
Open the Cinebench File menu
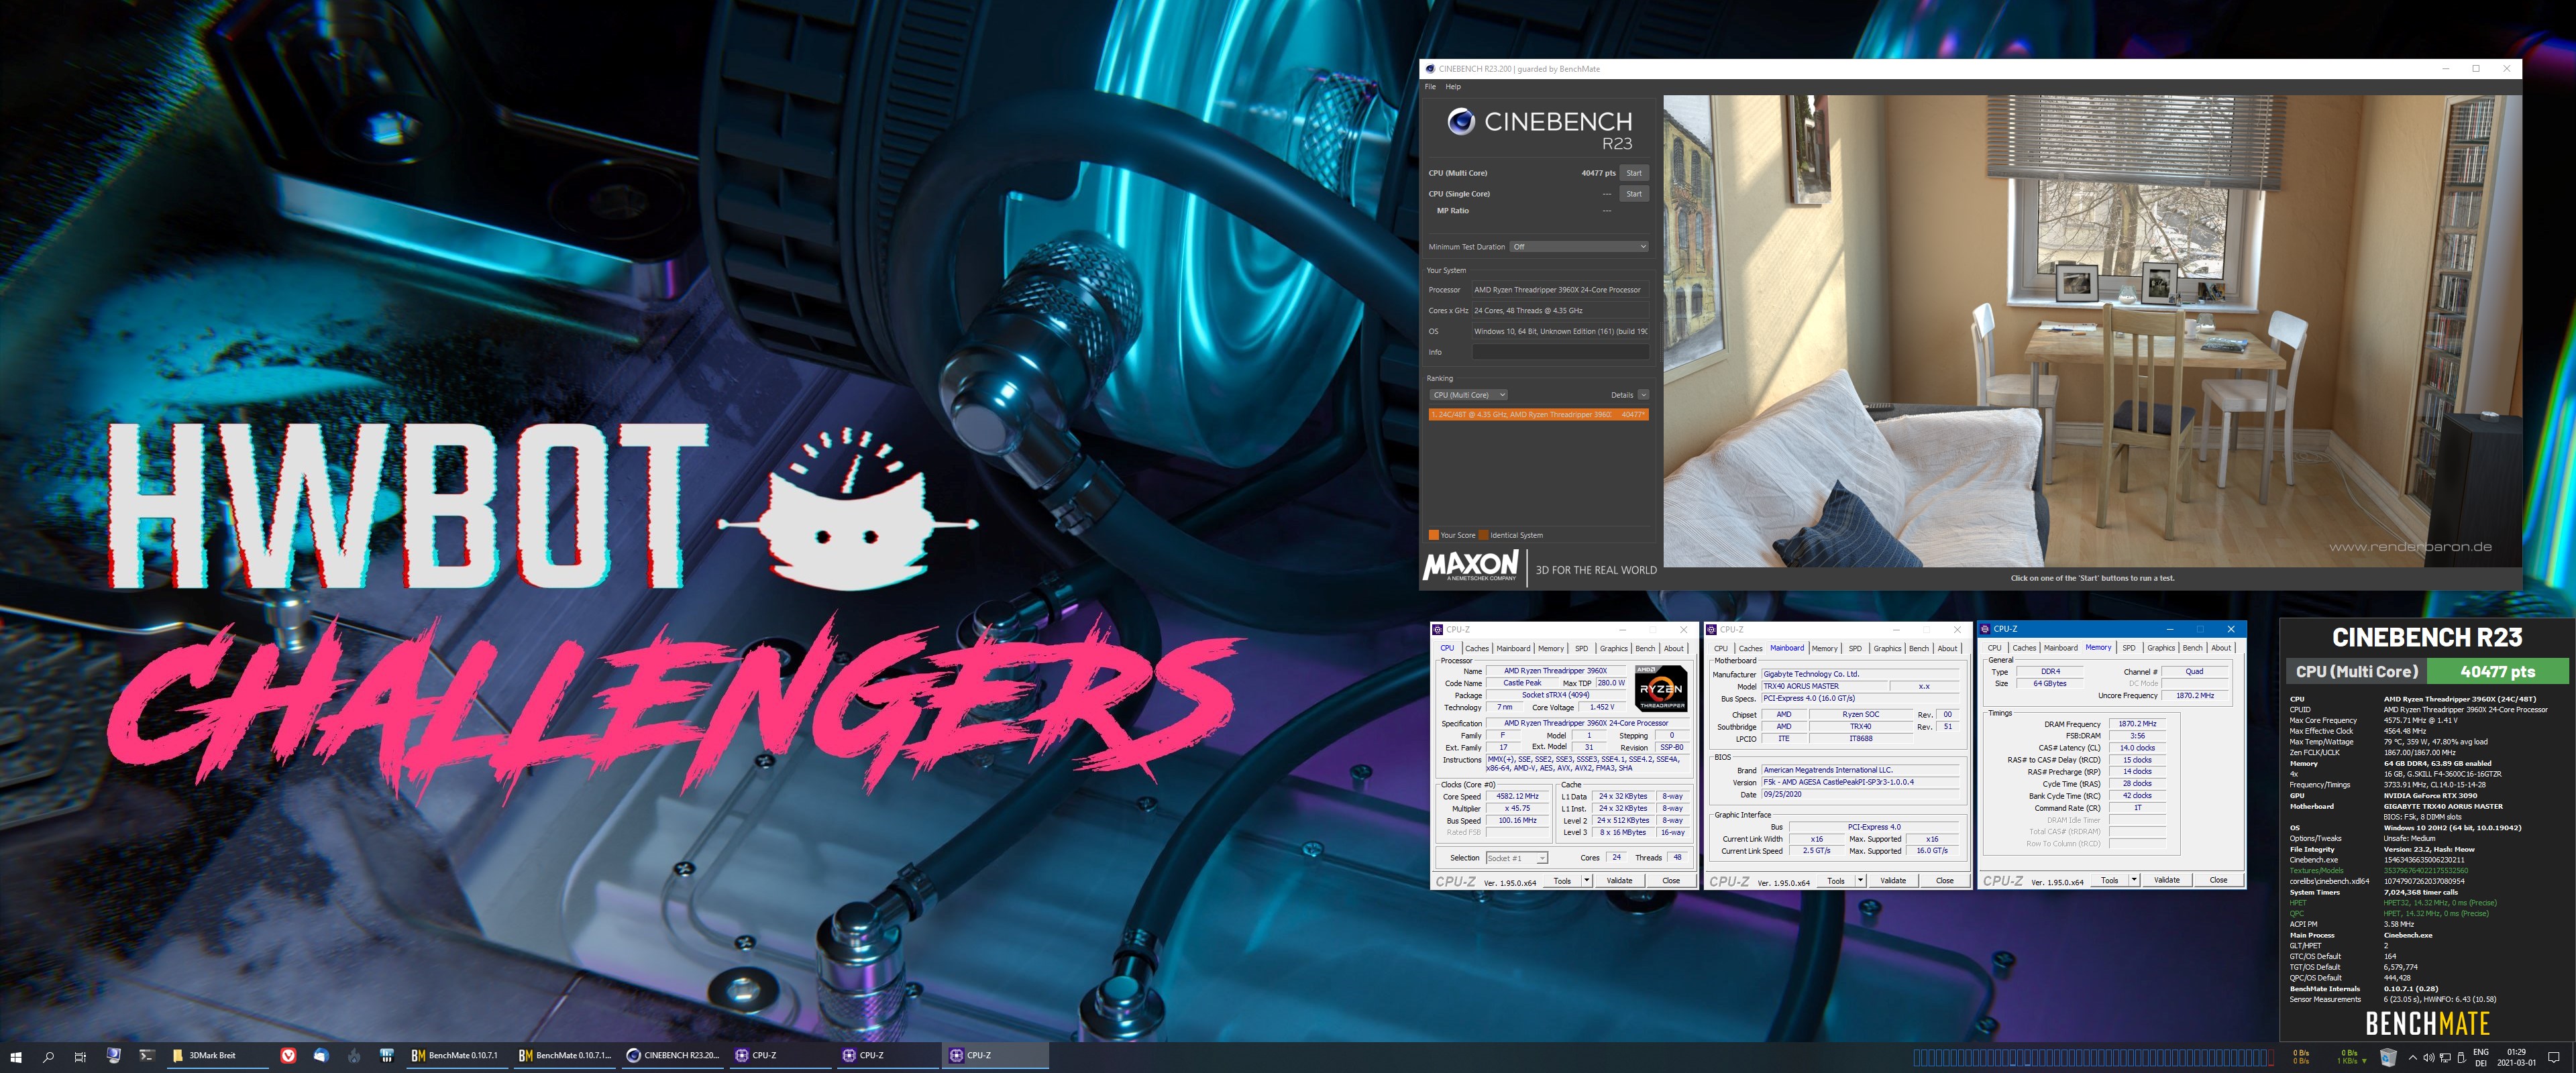click(1430, 87)
